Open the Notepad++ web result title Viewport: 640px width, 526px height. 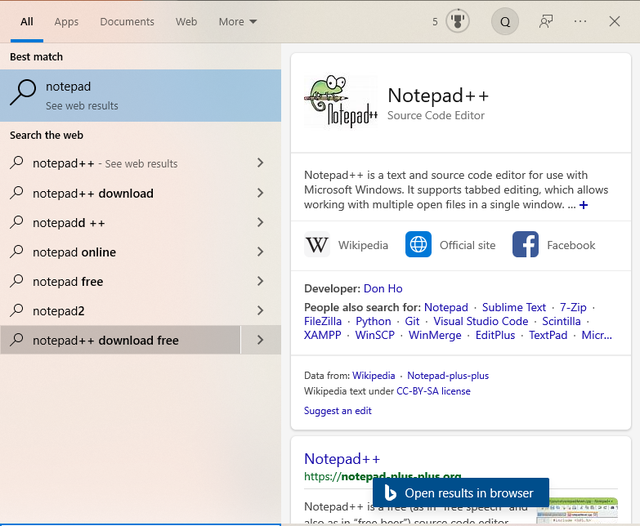[342, 459]
